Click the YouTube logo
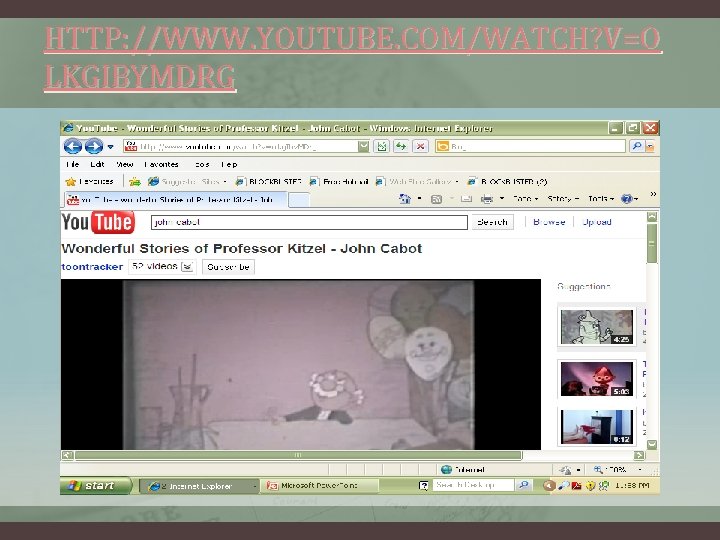Viewport: 720px width, 540px height. [x=98, y=222]
